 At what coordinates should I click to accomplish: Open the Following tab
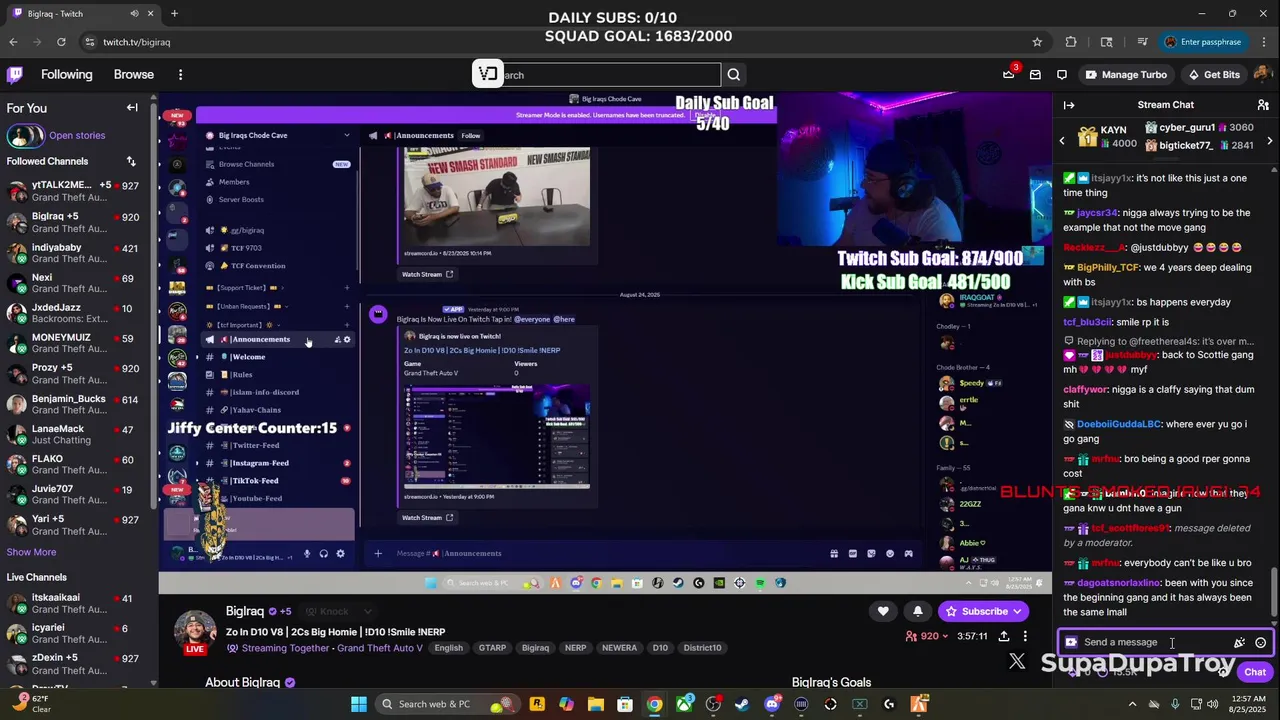click(66, 74)
